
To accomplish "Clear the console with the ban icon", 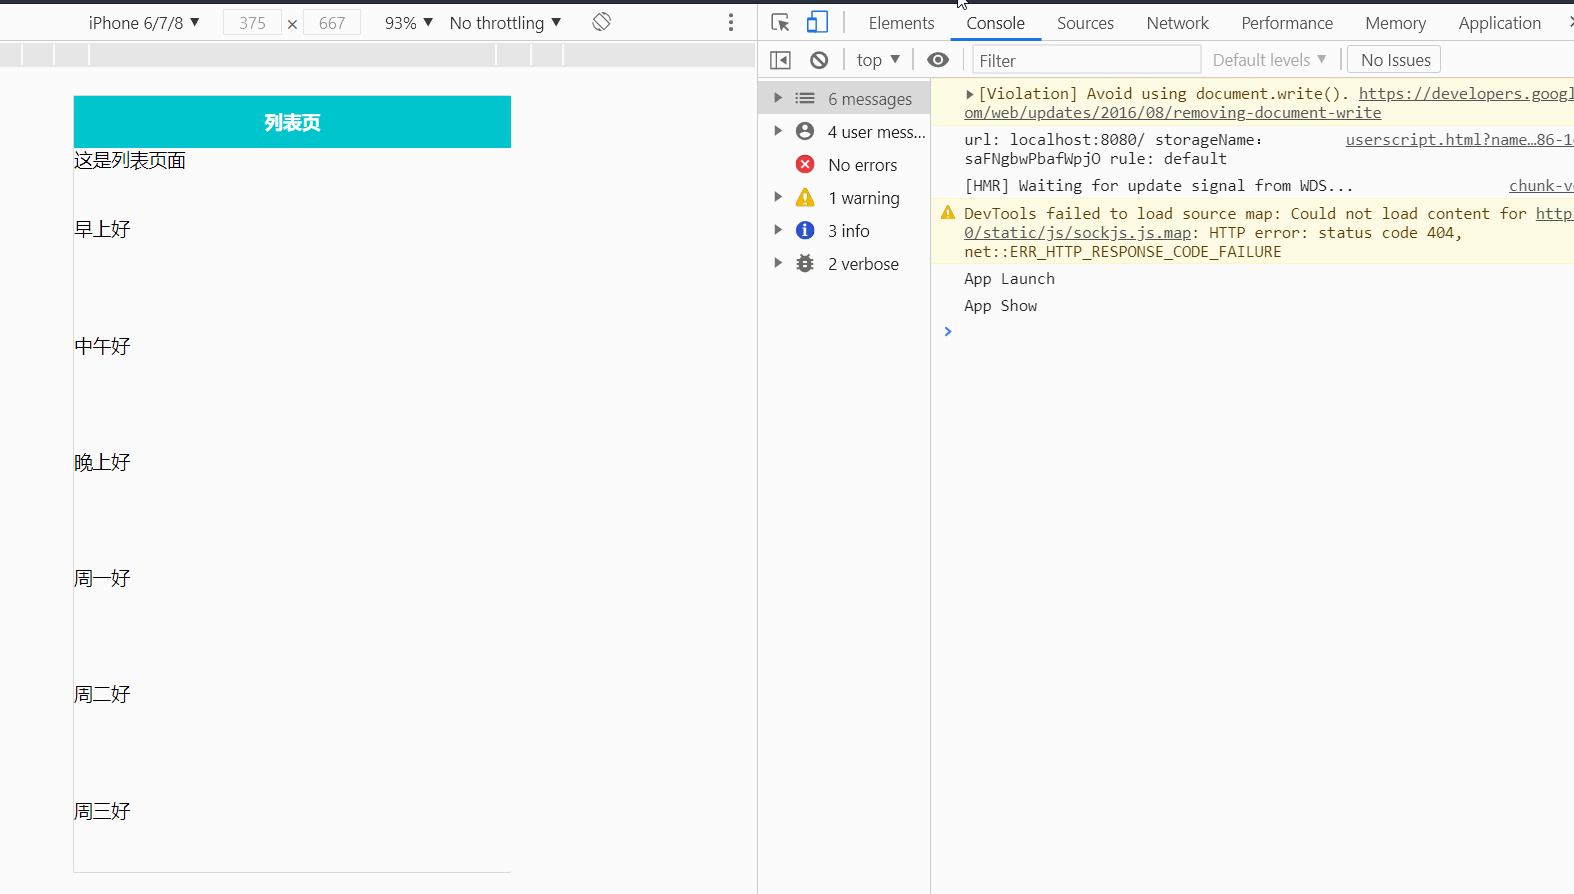I will (x=819, y=60).
